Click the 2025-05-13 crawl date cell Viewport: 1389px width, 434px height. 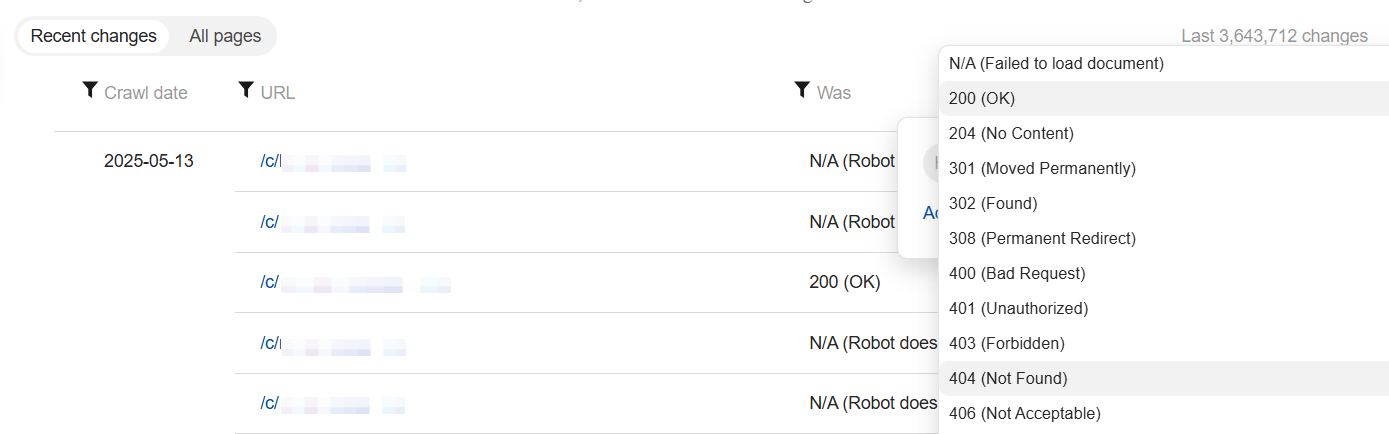(149, 161)
